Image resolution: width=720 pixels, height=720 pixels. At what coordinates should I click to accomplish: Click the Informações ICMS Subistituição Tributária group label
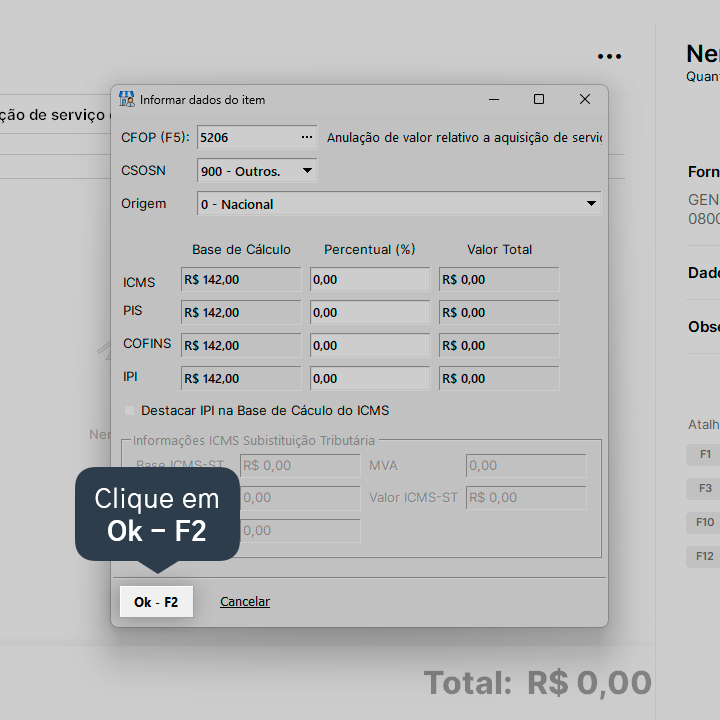tap(253, 440)
